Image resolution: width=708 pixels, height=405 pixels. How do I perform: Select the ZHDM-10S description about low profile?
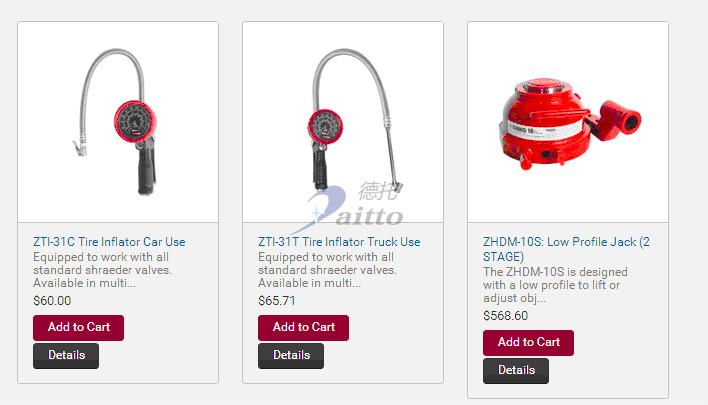tap(555, 285)
